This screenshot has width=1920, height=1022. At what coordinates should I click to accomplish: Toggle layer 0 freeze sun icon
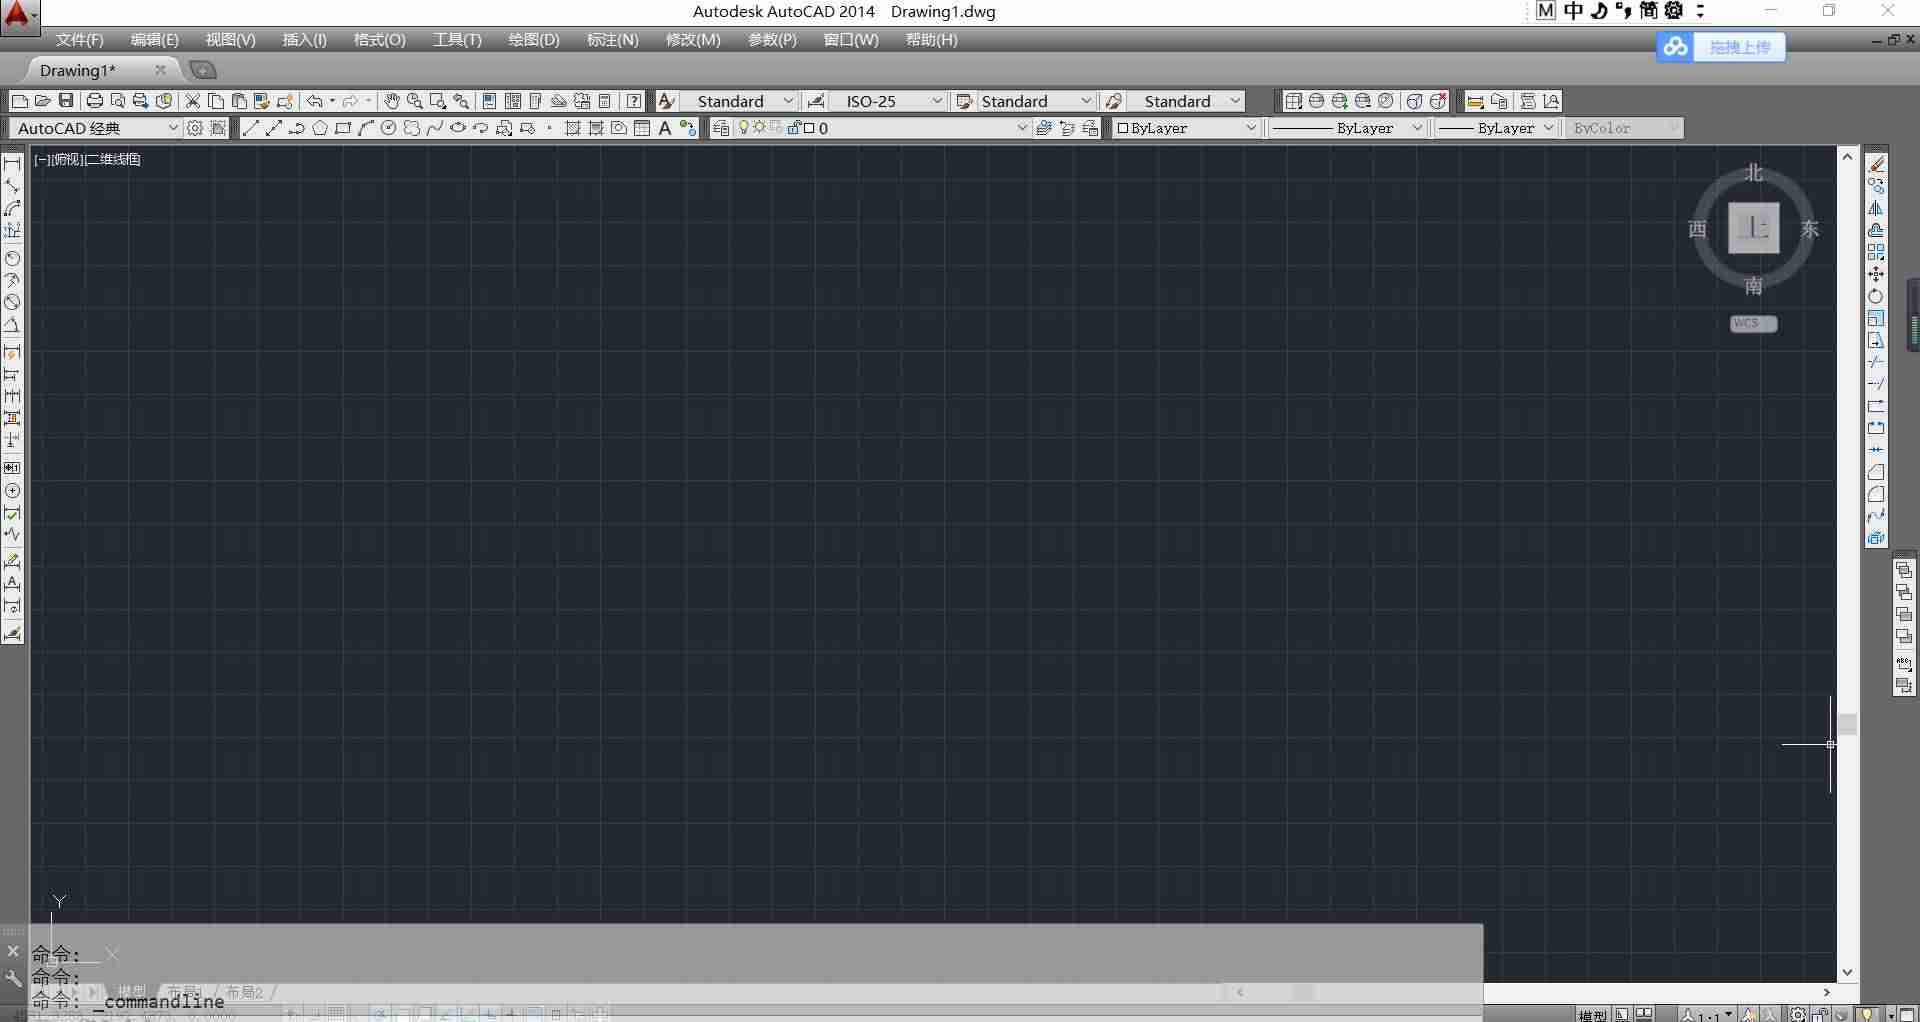pos(759,128)
